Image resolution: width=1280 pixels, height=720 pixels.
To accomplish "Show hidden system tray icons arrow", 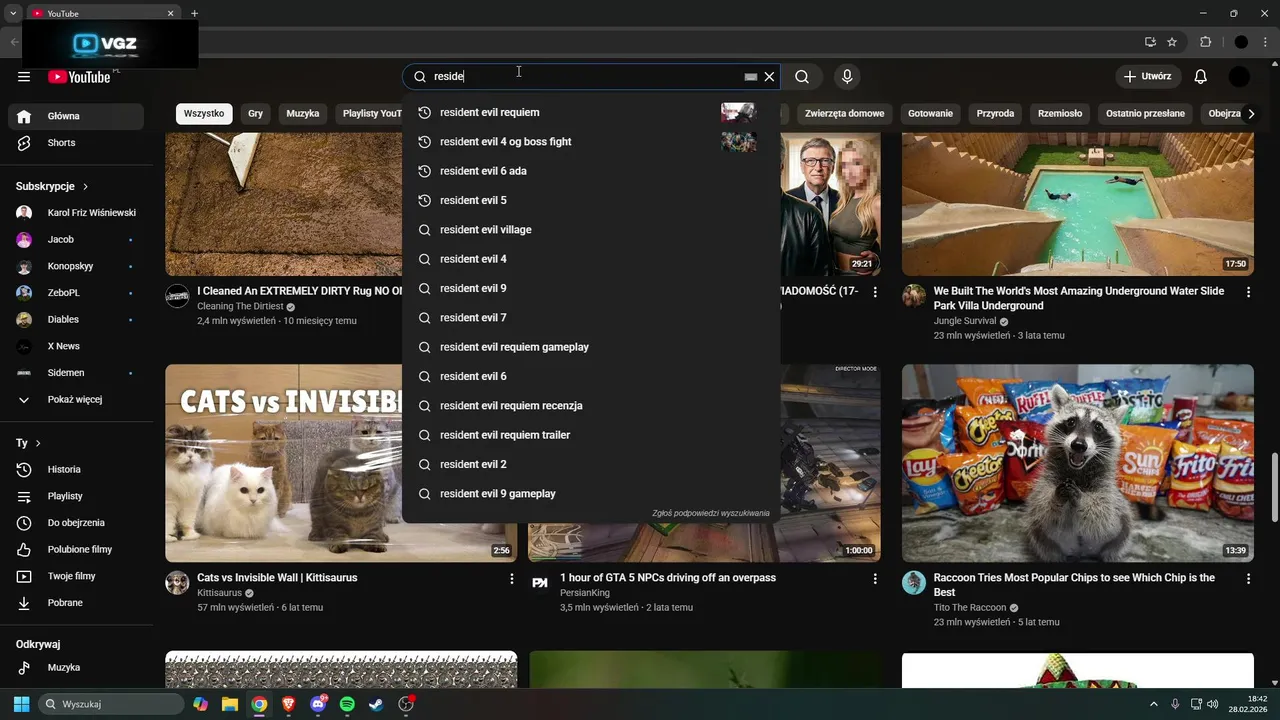I will (1153, 704).
